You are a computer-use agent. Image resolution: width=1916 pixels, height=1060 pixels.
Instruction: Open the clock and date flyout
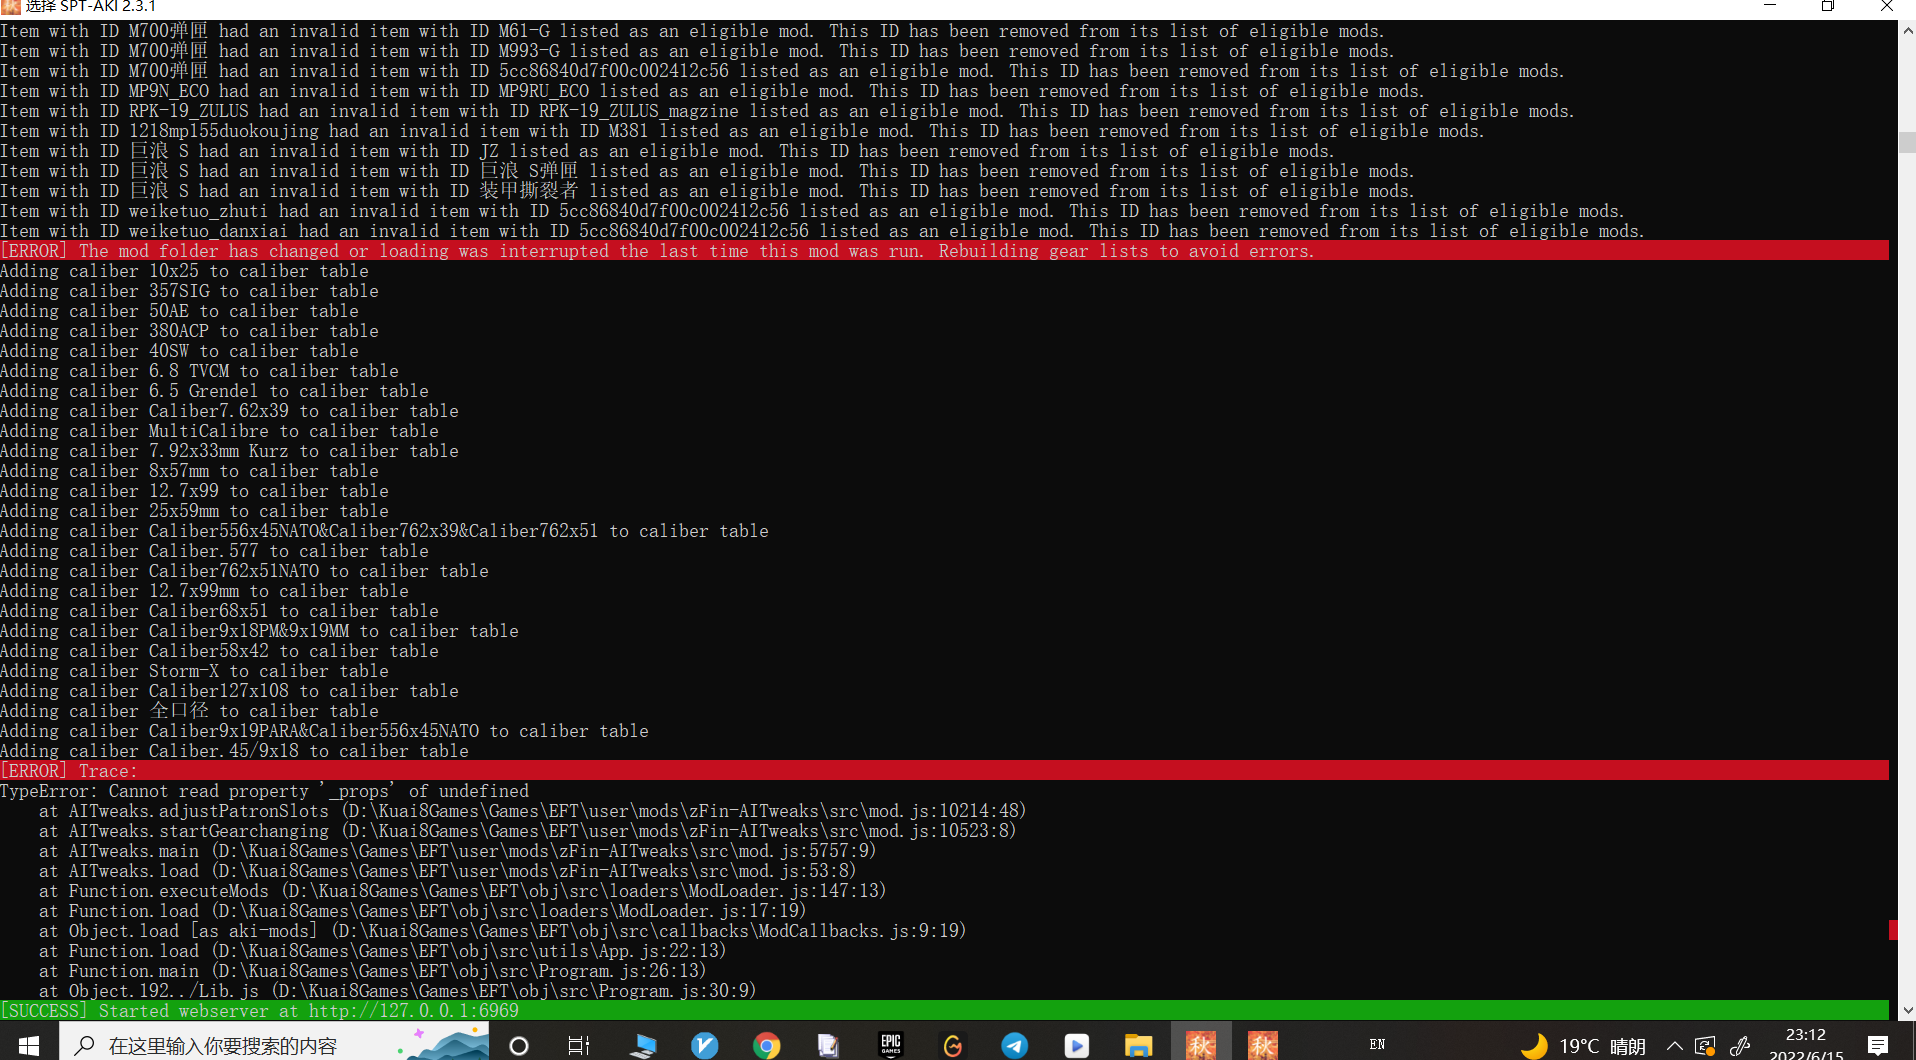point(1805,1043)
